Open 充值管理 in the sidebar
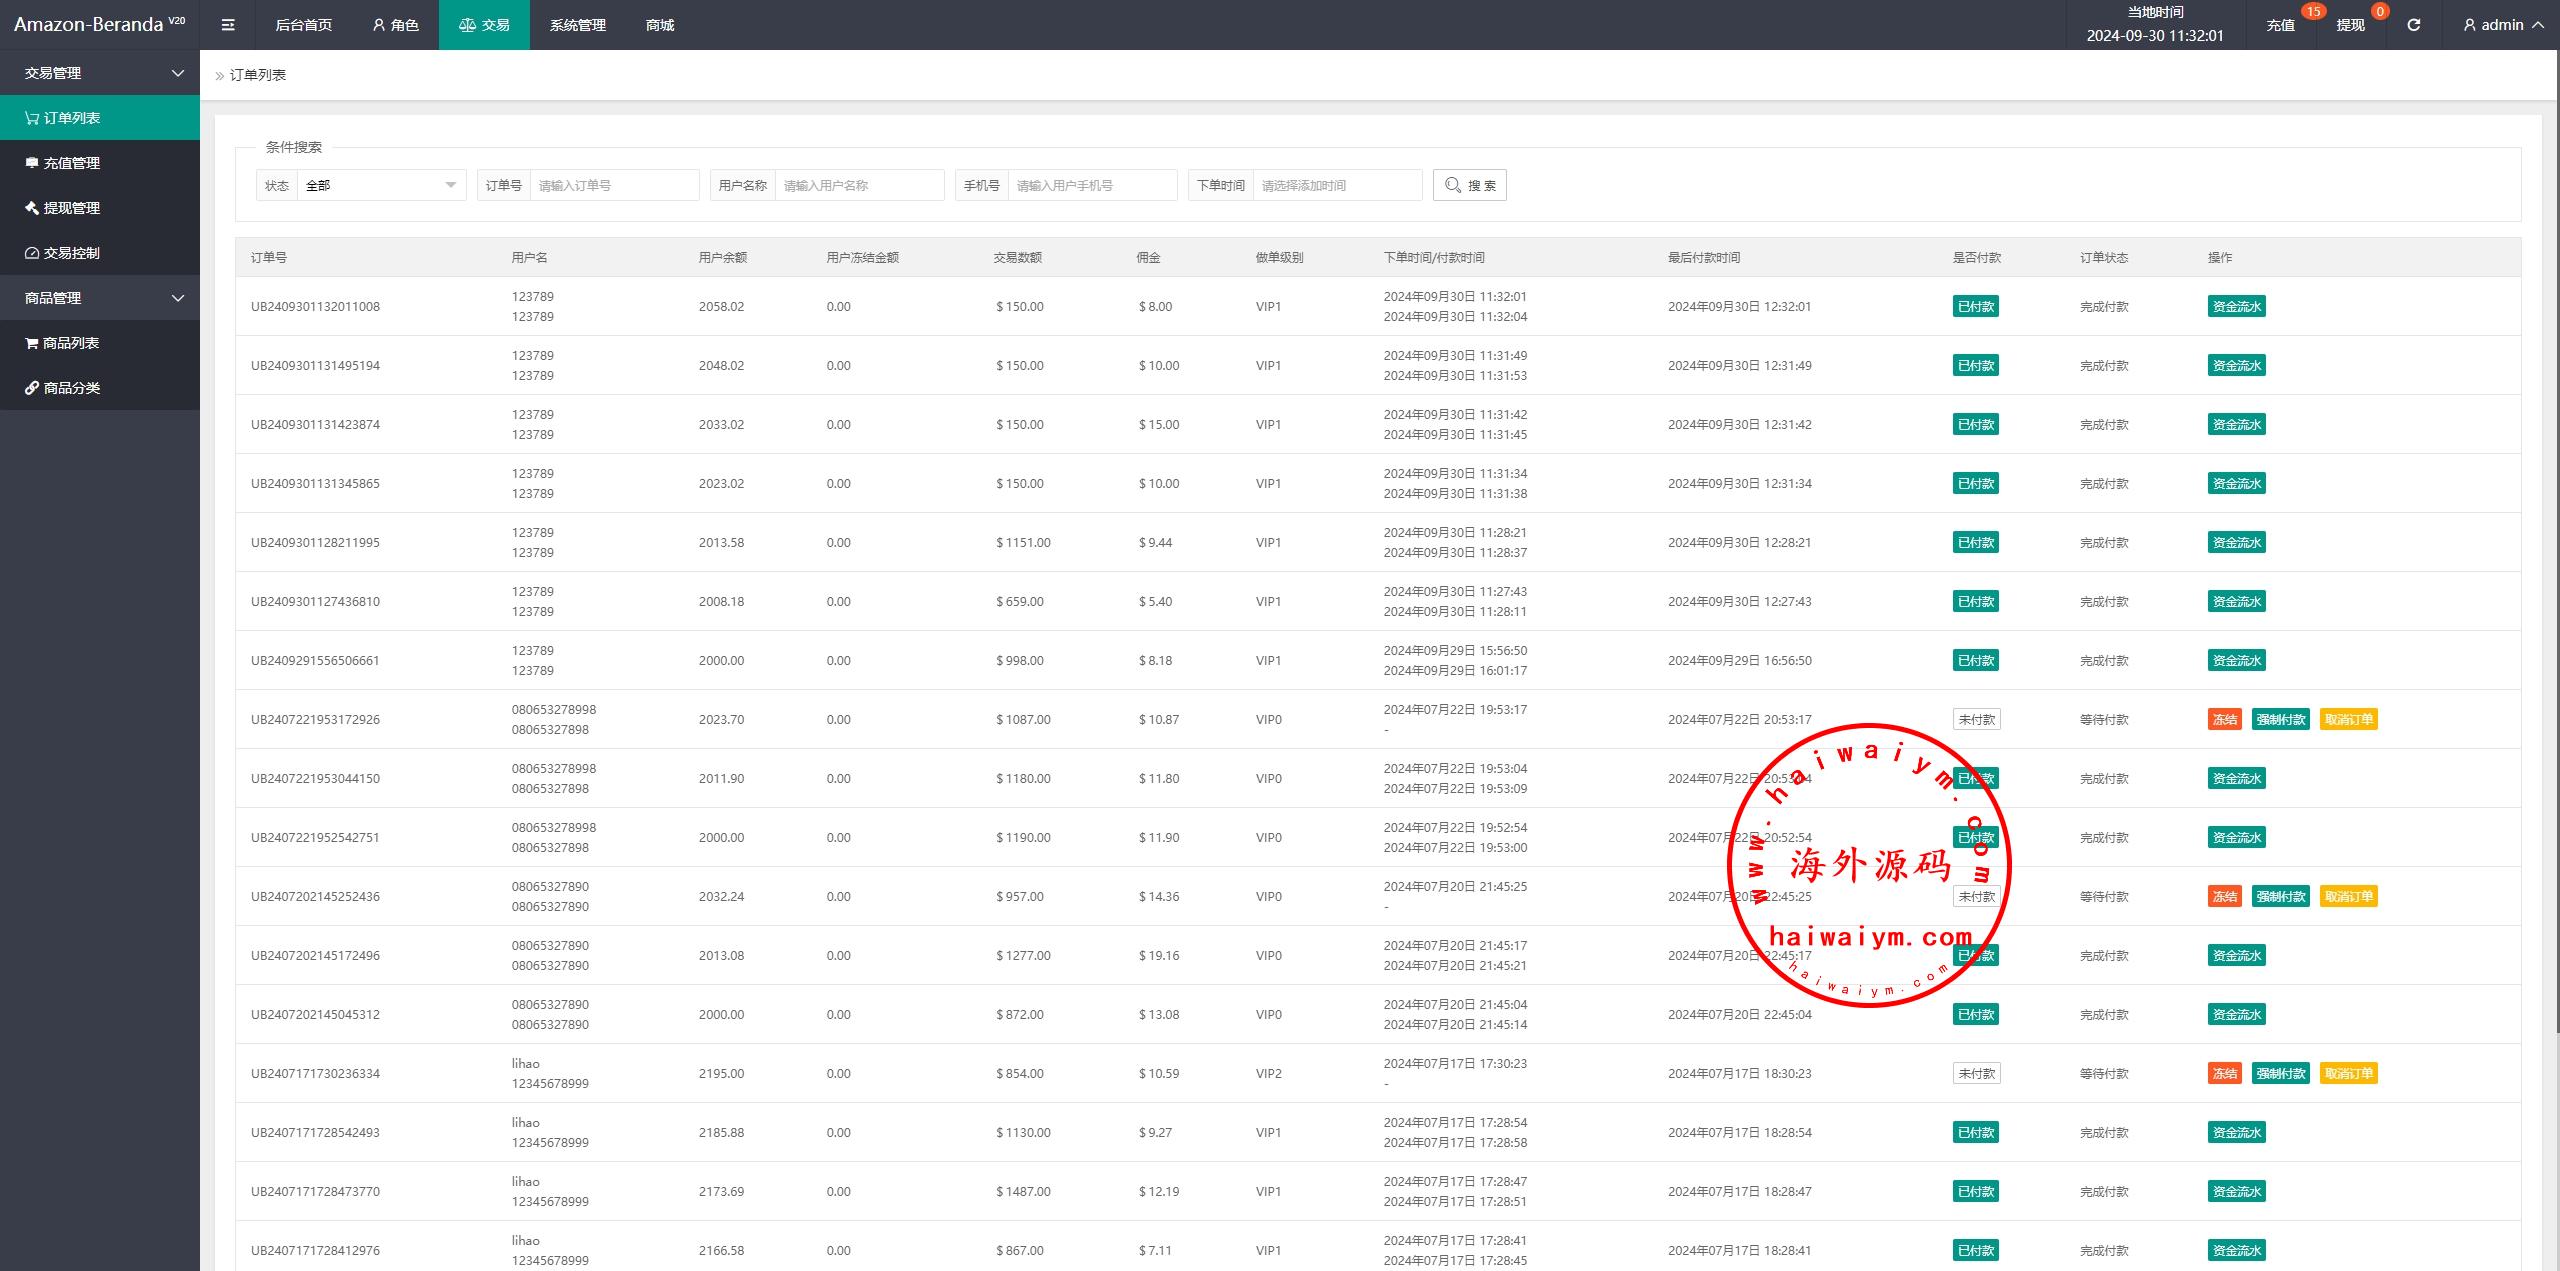 point(72,163)
